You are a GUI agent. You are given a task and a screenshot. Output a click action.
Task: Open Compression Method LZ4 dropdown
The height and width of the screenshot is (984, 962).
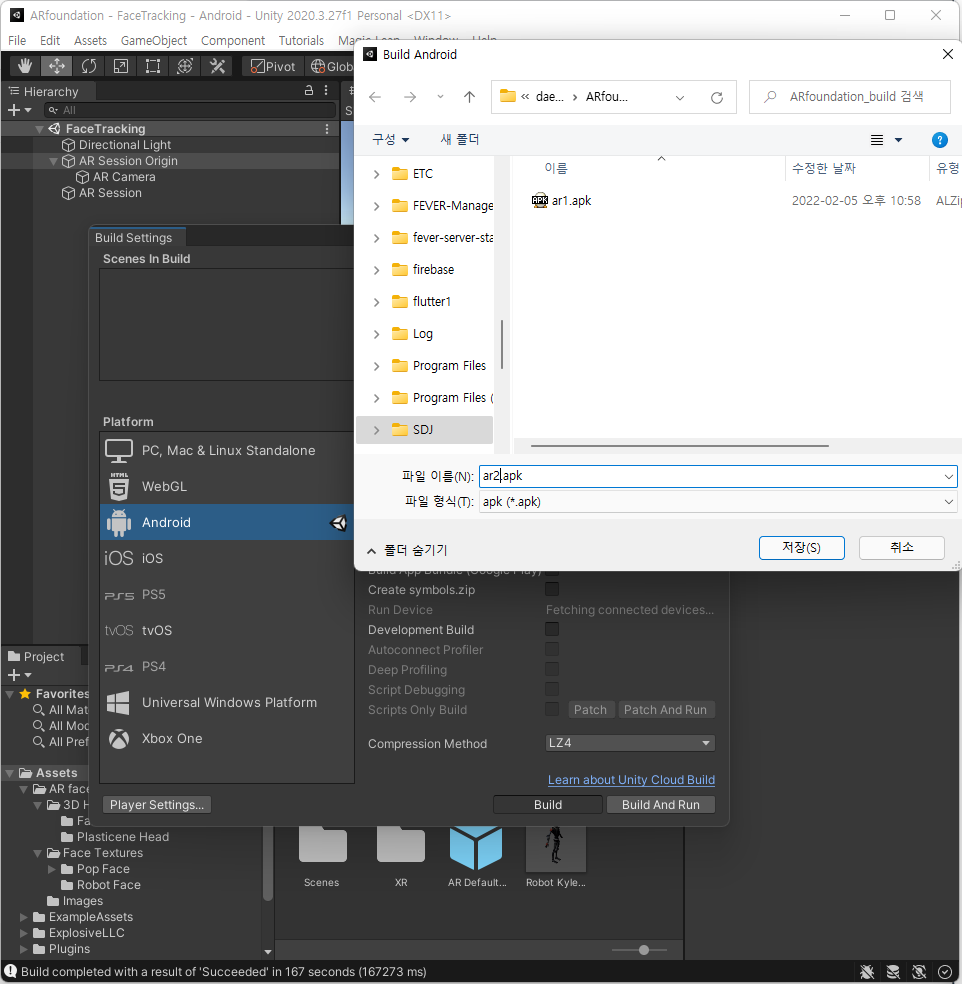[630, 743]
